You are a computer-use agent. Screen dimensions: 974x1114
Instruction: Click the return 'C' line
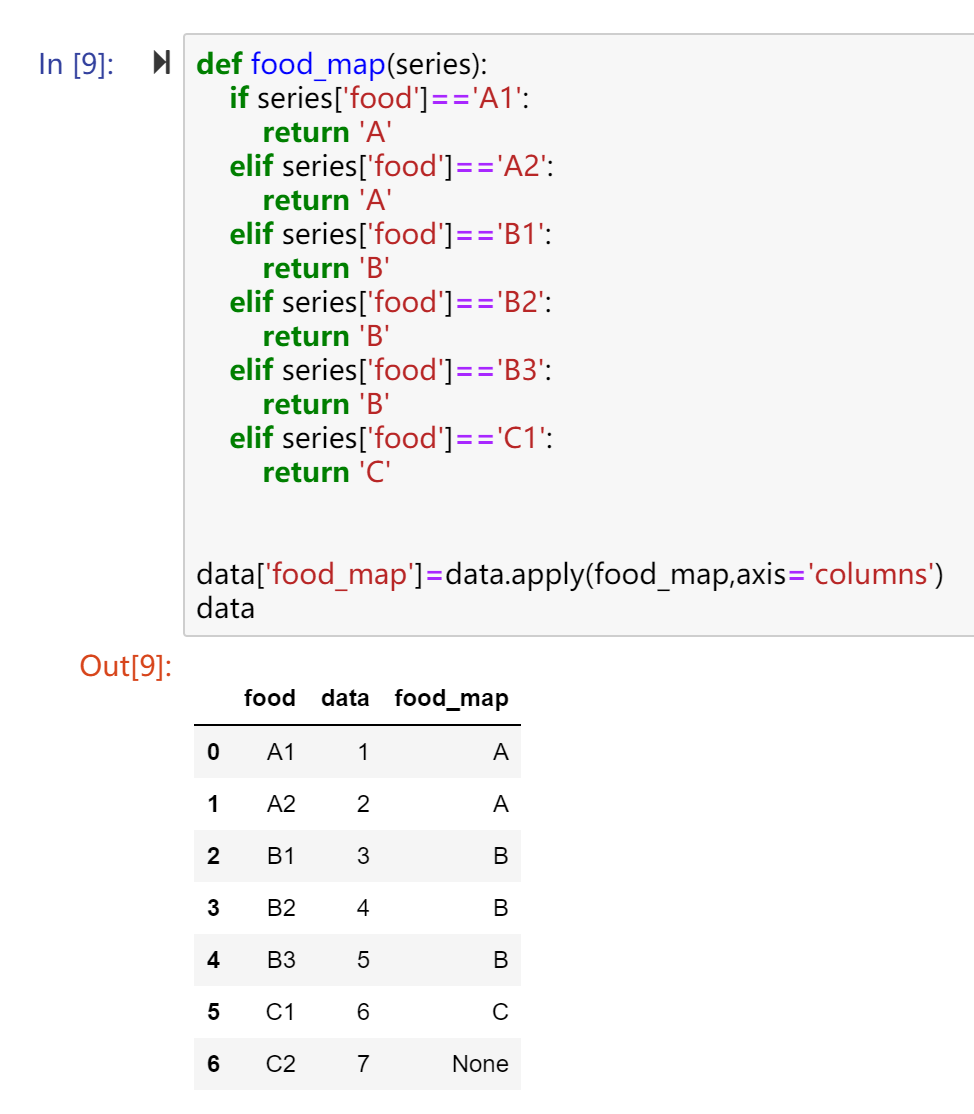pos(327,472)
